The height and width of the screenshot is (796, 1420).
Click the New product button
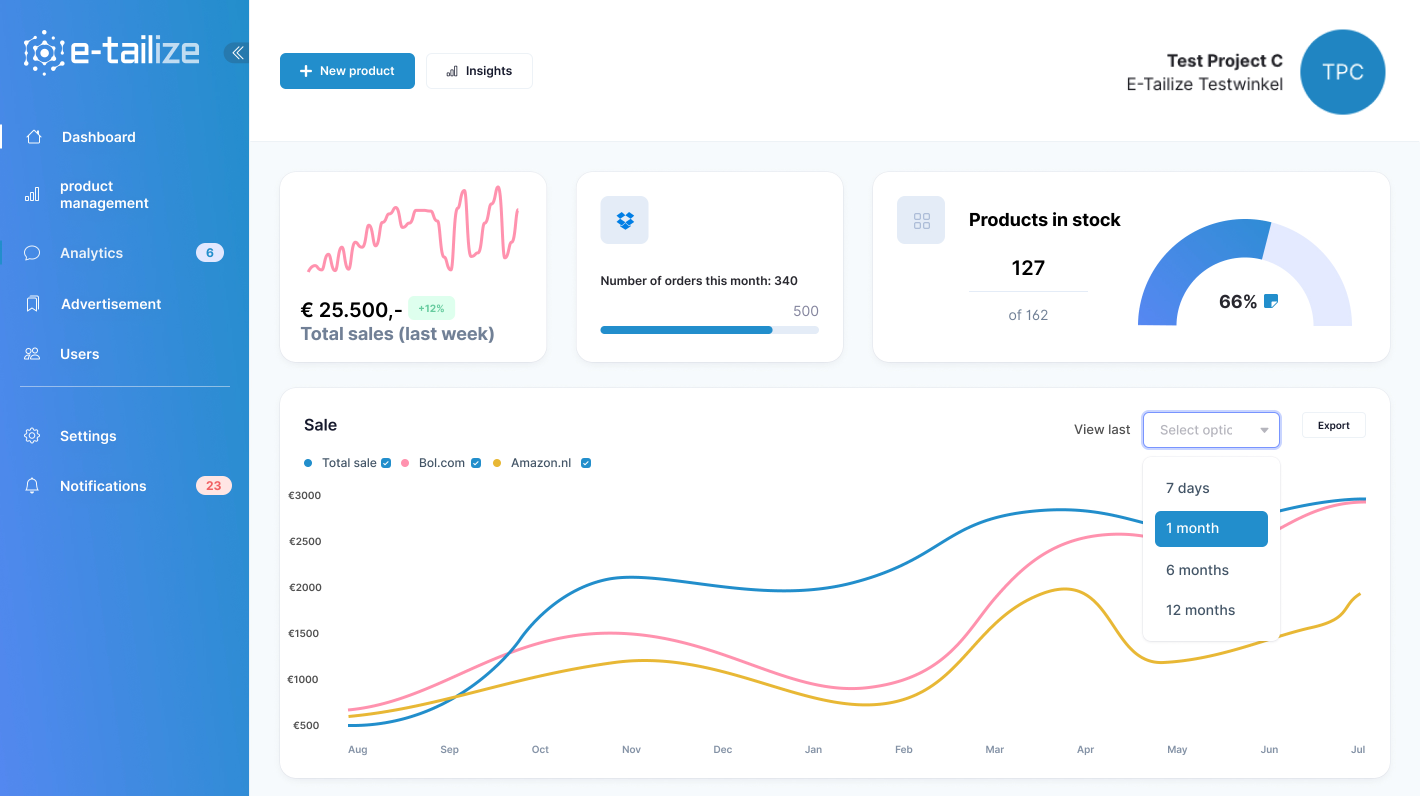pyautogui.click(x=347, y=71)
